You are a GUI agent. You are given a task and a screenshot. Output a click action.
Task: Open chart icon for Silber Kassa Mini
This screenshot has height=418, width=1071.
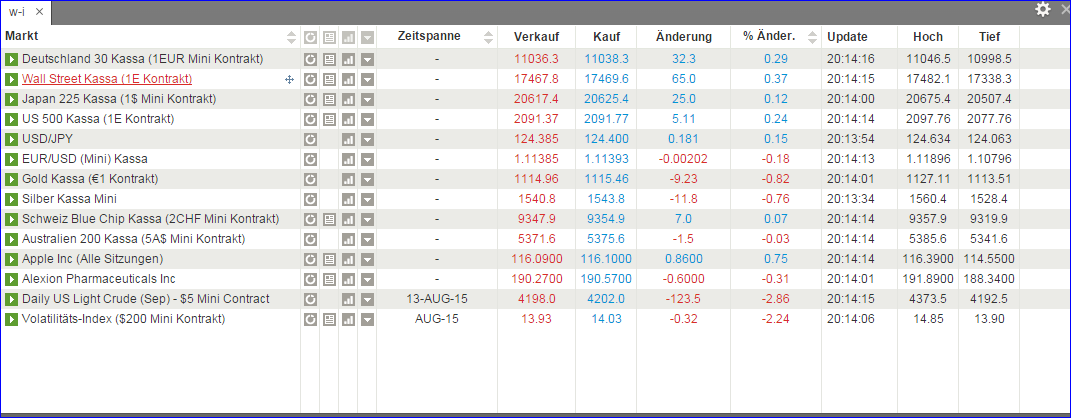point(348,199)
